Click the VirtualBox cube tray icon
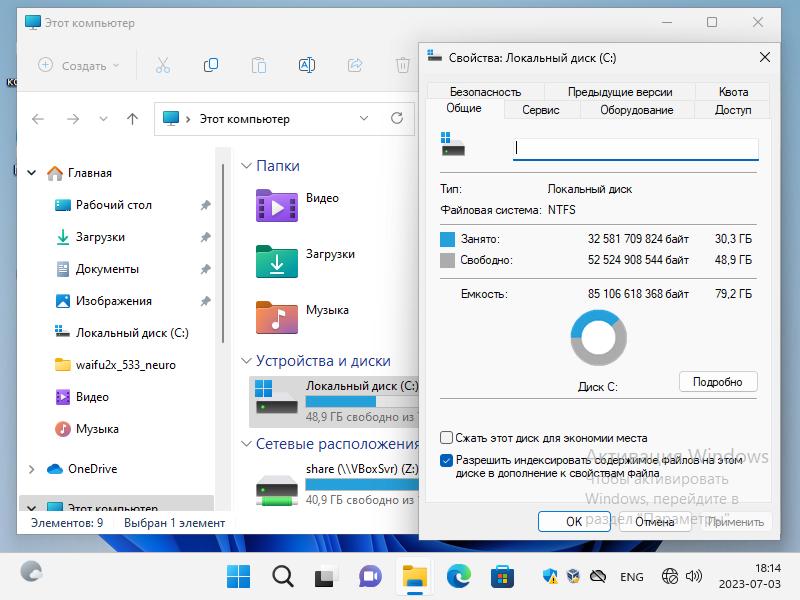 pyautogui.click(x=573, y=577)
